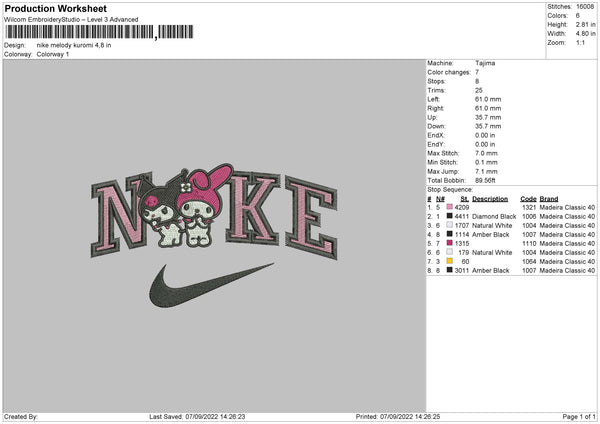This screenshot has width=600, height=424.
Task: Click the Min Stitch value '0.1 mm'
Action: coord(486,162)
